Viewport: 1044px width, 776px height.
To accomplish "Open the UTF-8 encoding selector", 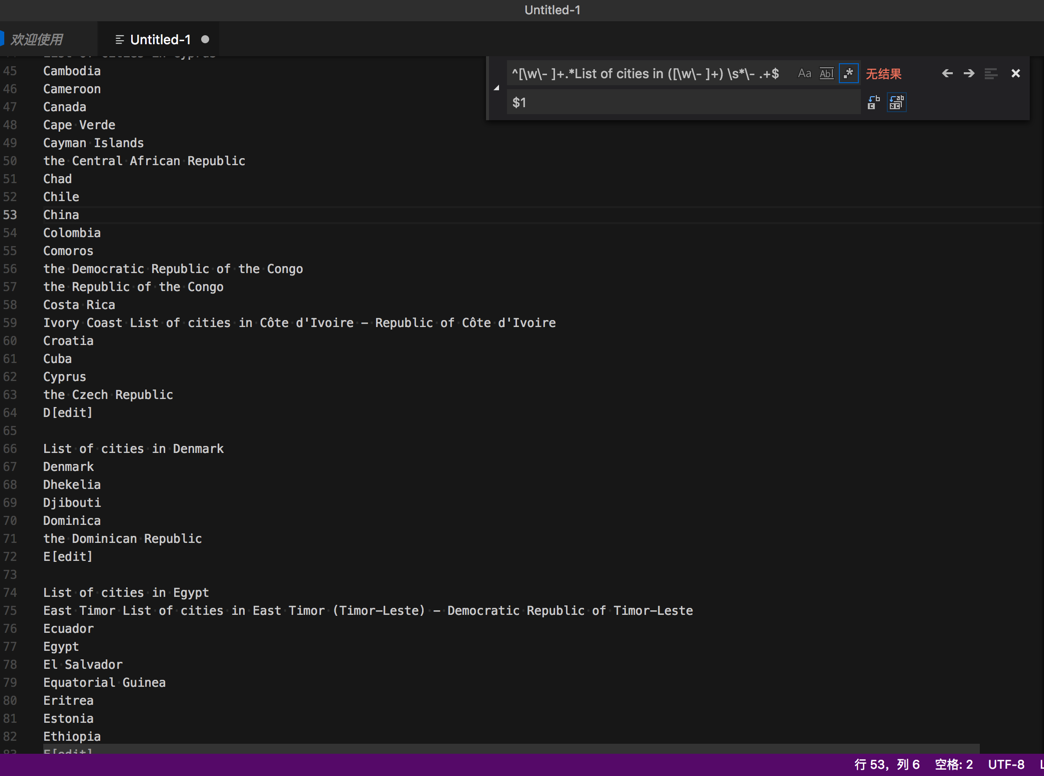I will coord(1005,765).
